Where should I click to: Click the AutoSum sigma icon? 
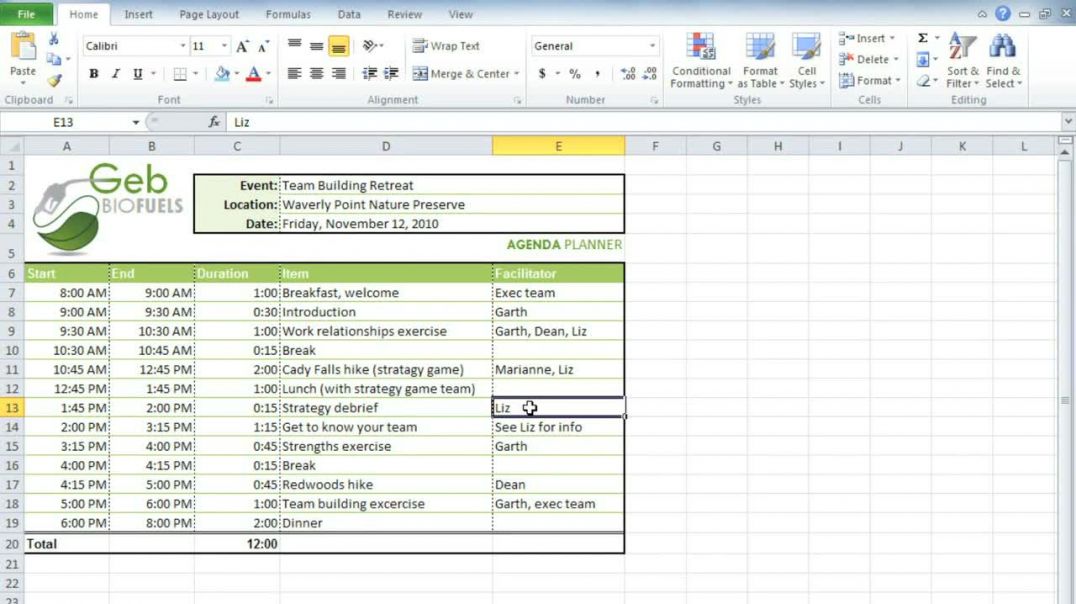(923, 38)
